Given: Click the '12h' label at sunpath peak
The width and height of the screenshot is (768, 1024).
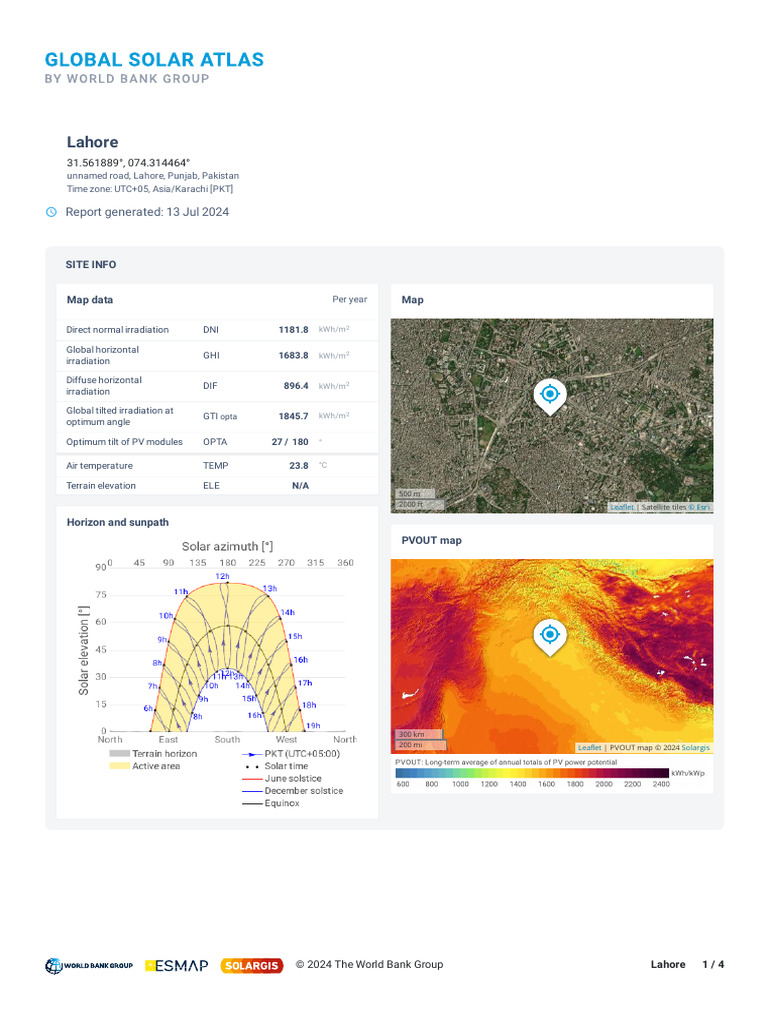Looking at the screenshot, I should coord(223,577).
